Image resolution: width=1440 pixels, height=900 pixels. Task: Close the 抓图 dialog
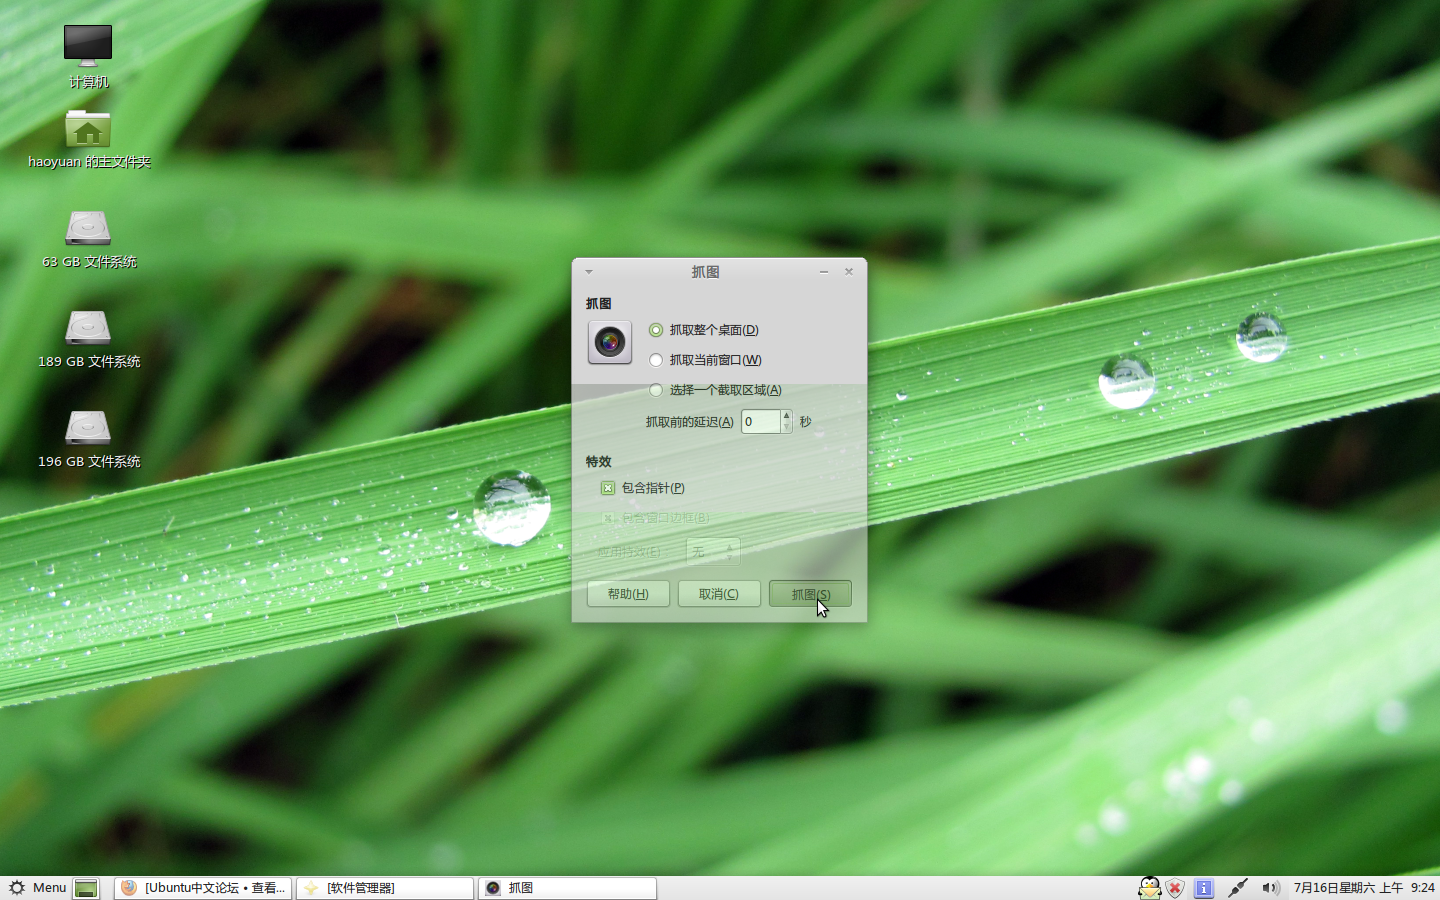(849, 272)
